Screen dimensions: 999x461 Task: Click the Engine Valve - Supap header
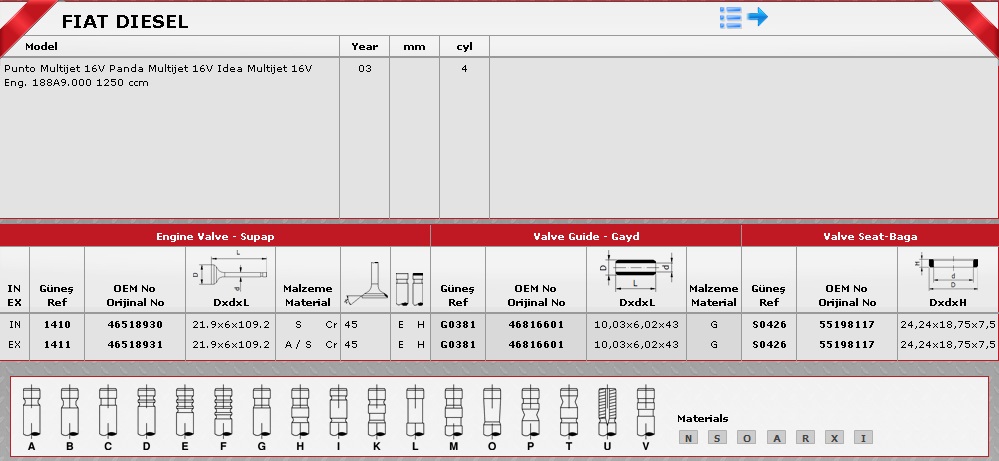(x=215, y=237)
